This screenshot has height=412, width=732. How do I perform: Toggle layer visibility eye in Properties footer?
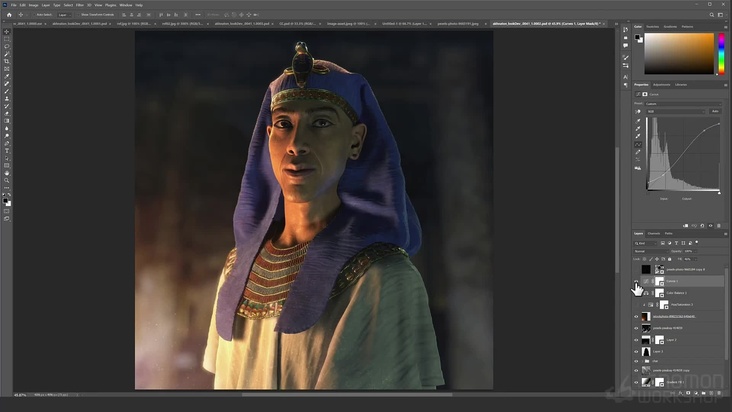coord(711,226)
